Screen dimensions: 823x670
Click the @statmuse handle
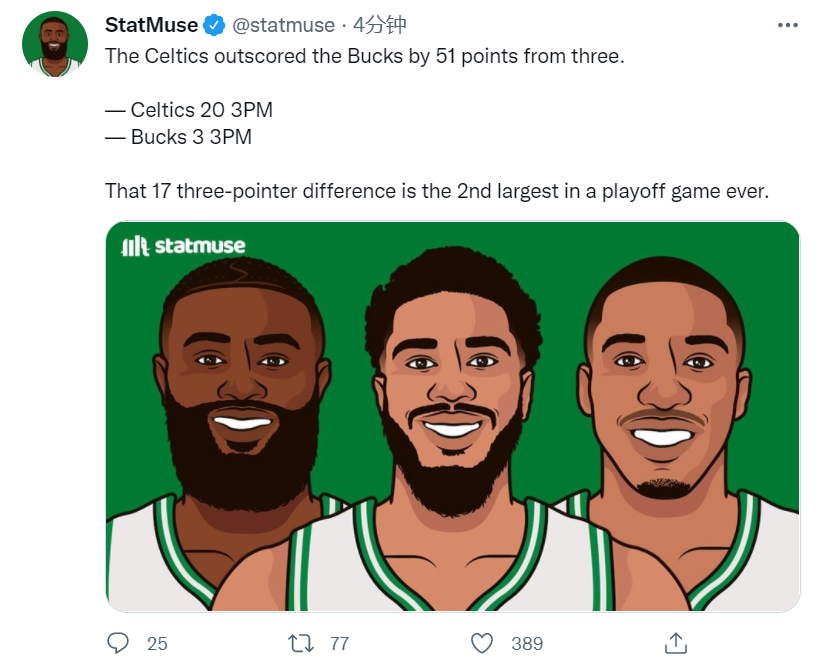pyautogui.click(x=281, y=25)
